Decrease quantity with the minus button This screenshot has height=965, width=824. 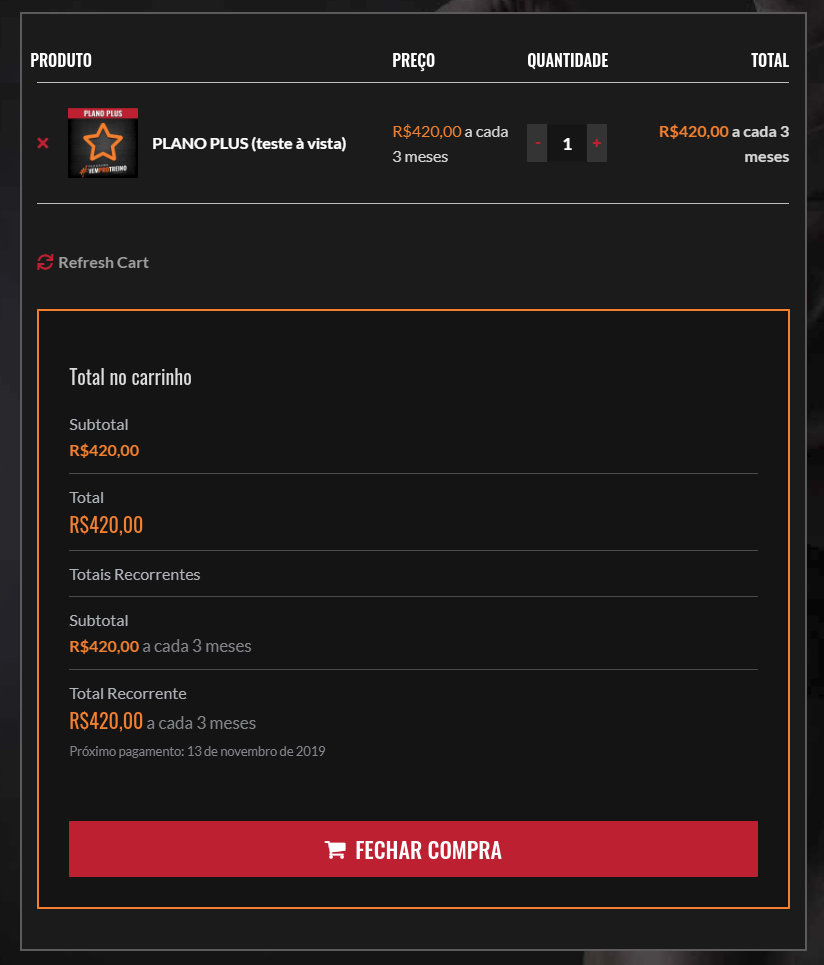[x=537, y=143]
